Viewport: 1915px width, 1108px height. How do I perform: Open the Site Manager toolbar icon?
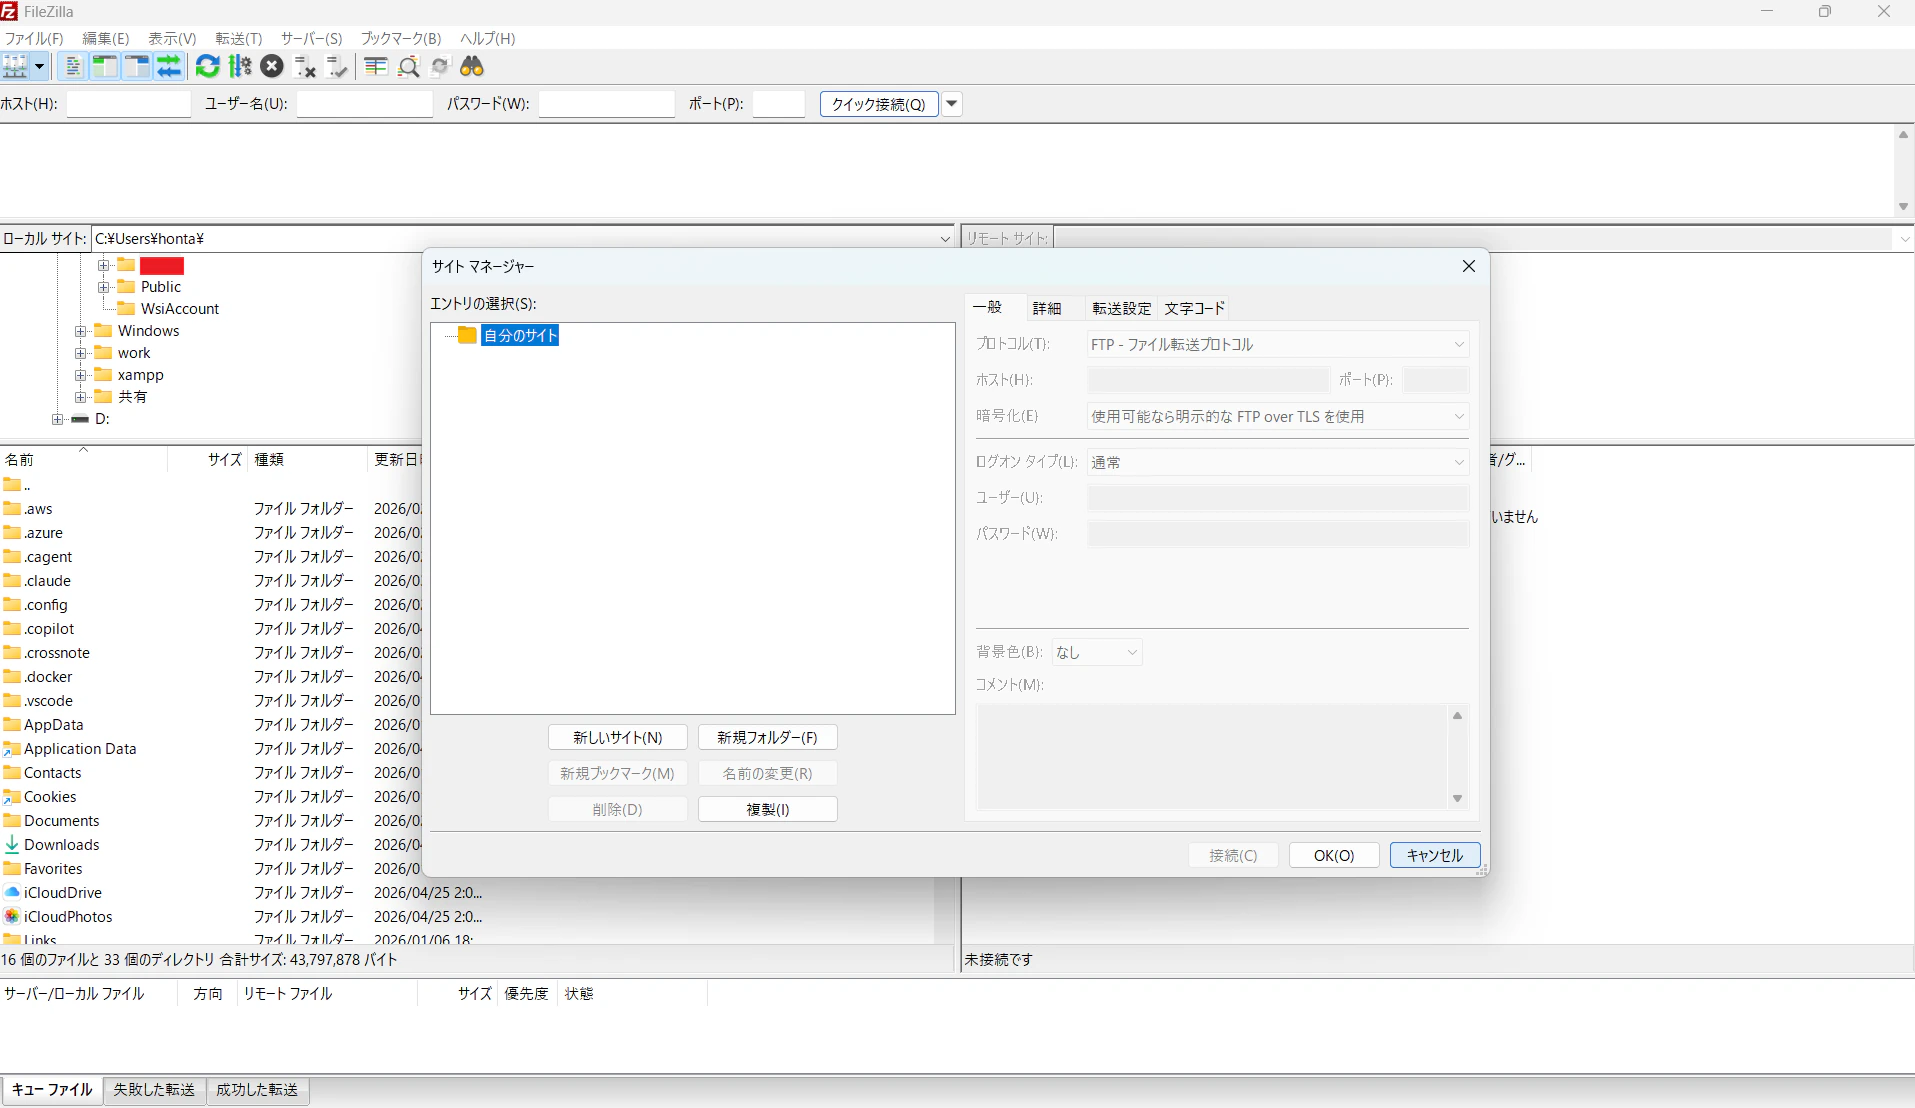[x=15, y=67]
